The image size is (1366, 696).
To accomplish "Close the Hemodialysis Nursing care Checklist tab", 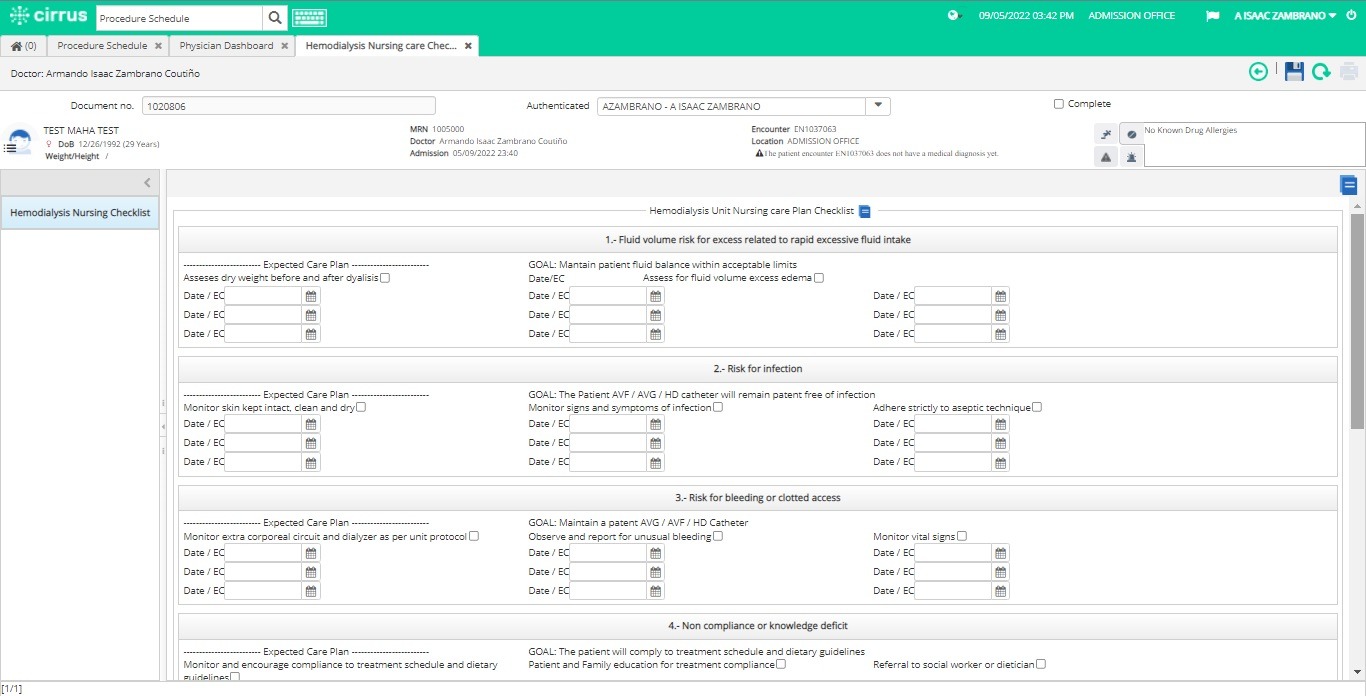I will [x=468, y=46].
